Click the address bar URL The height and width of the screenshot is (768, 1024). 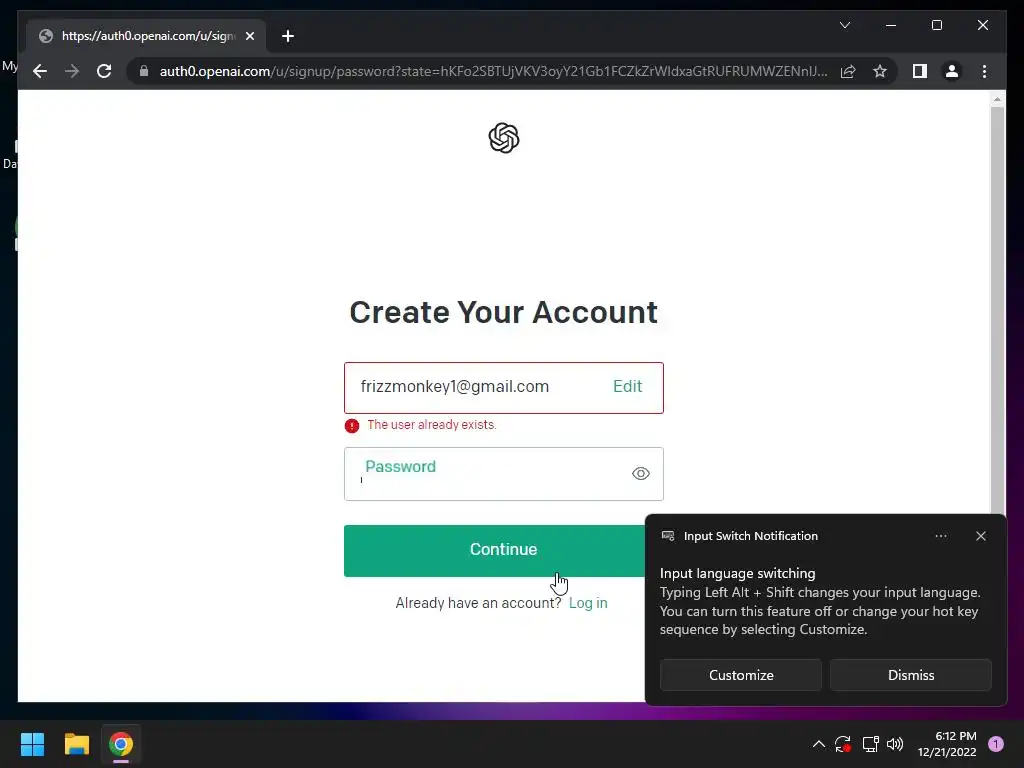pyautogui.click(x=493, y=71)
